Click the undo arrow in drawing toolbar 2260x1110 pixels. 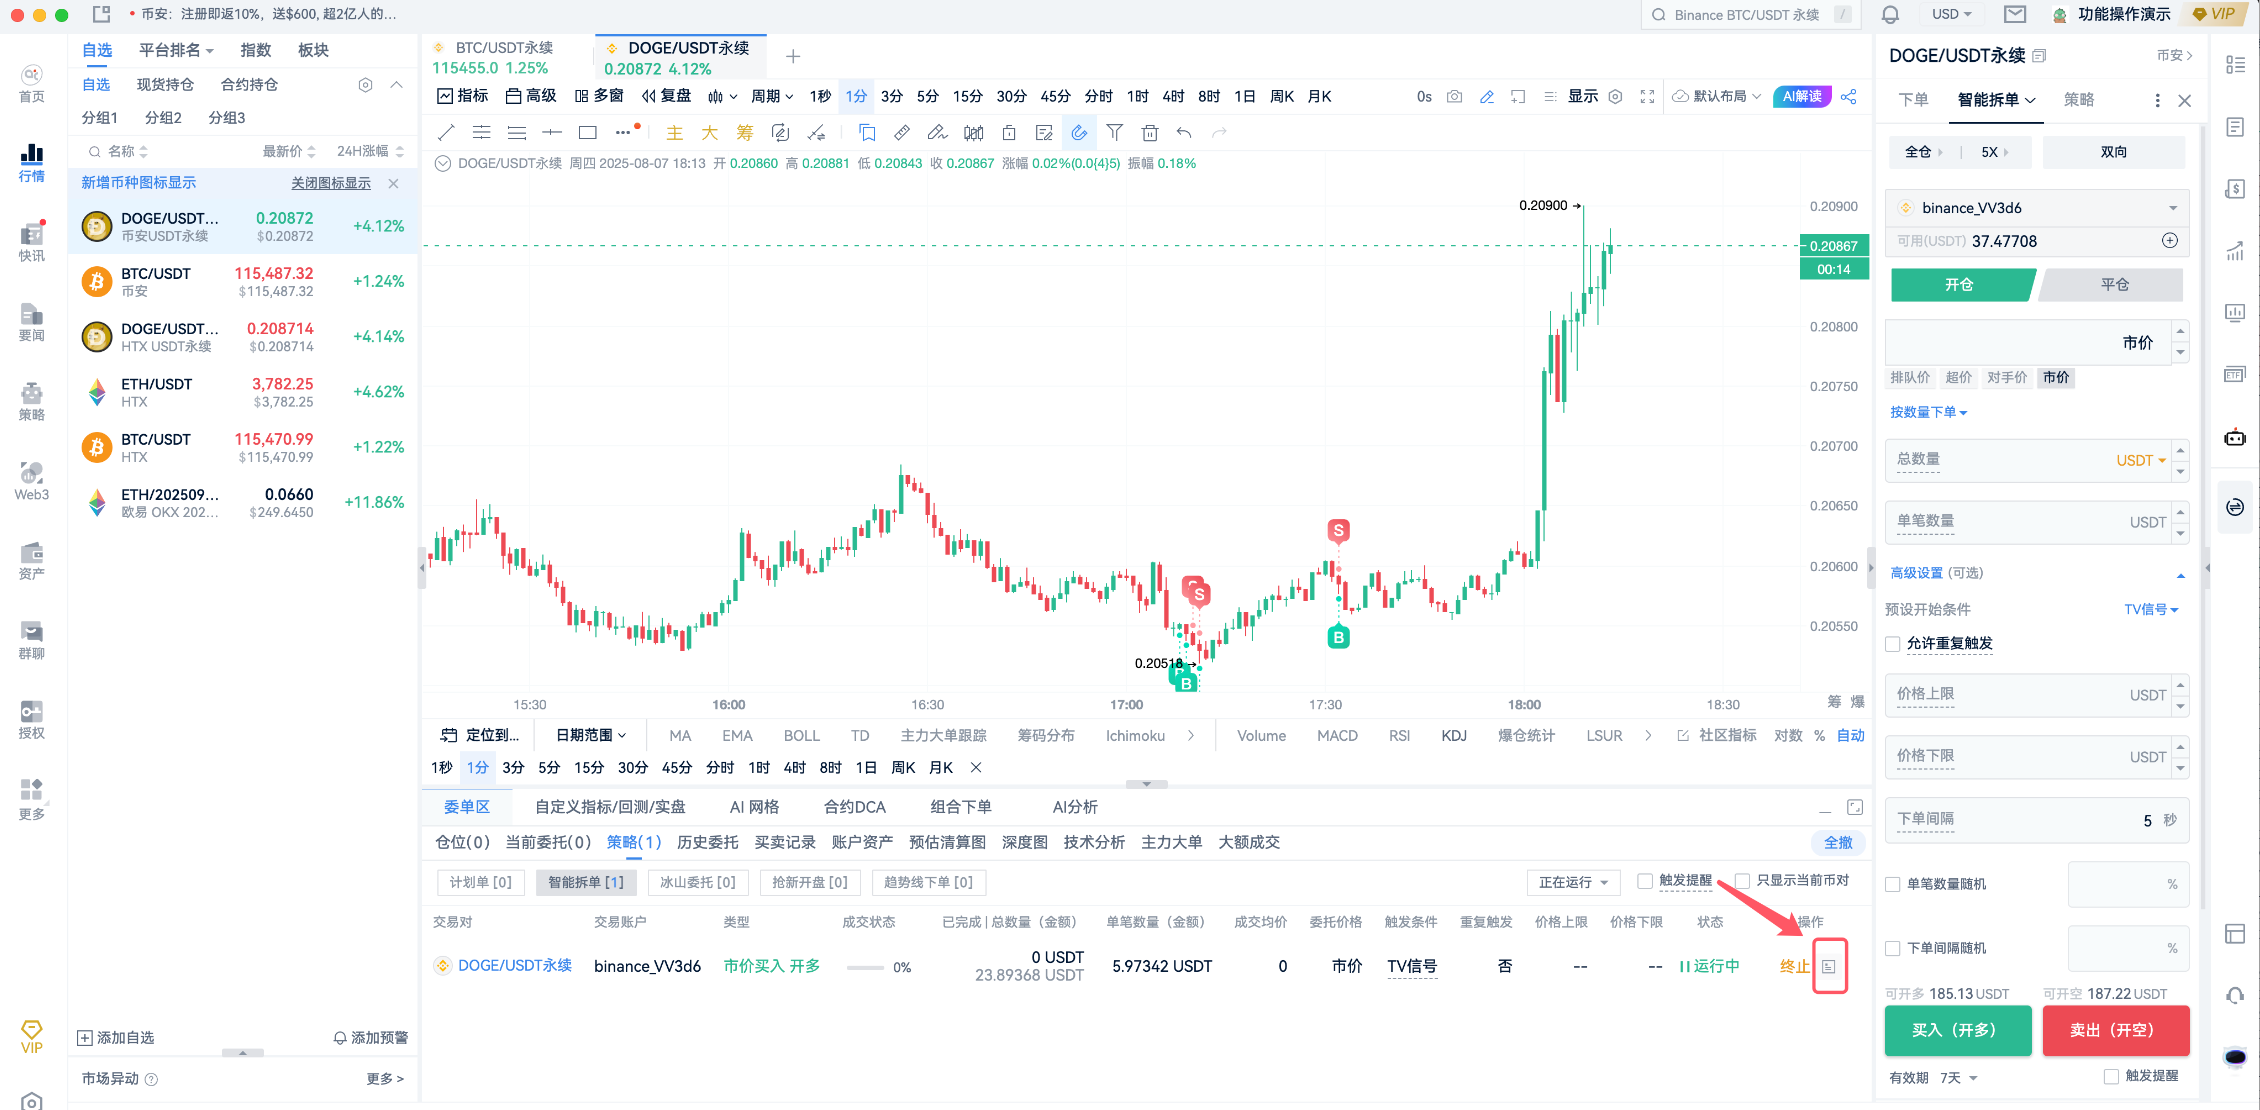click(1185, 132)
